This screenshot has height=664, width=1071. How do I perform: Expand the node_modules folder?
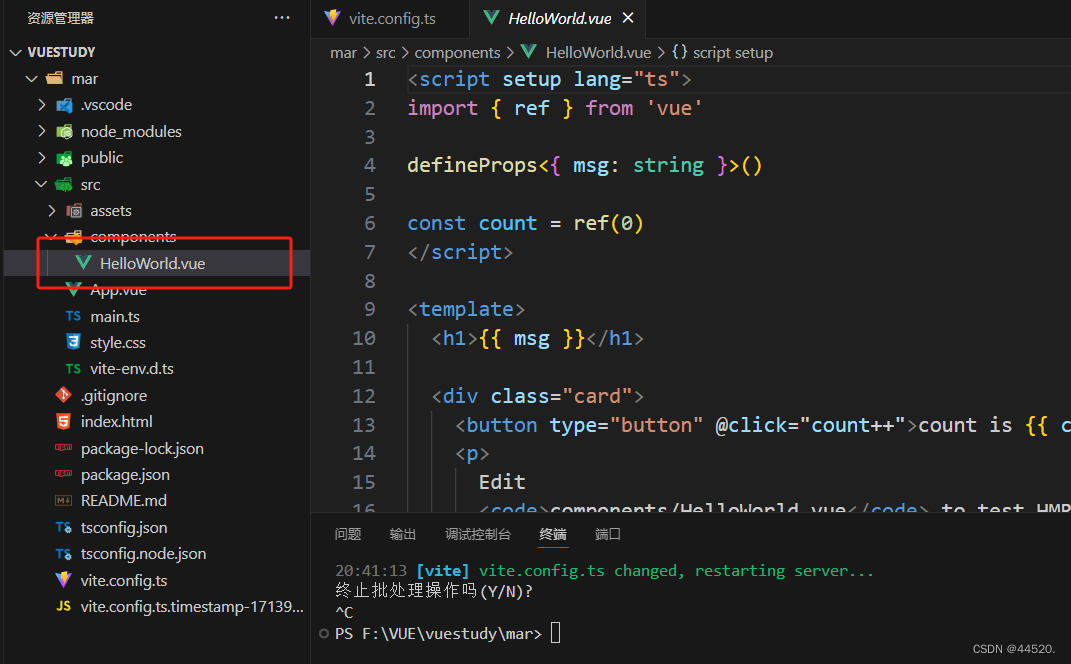40,131
